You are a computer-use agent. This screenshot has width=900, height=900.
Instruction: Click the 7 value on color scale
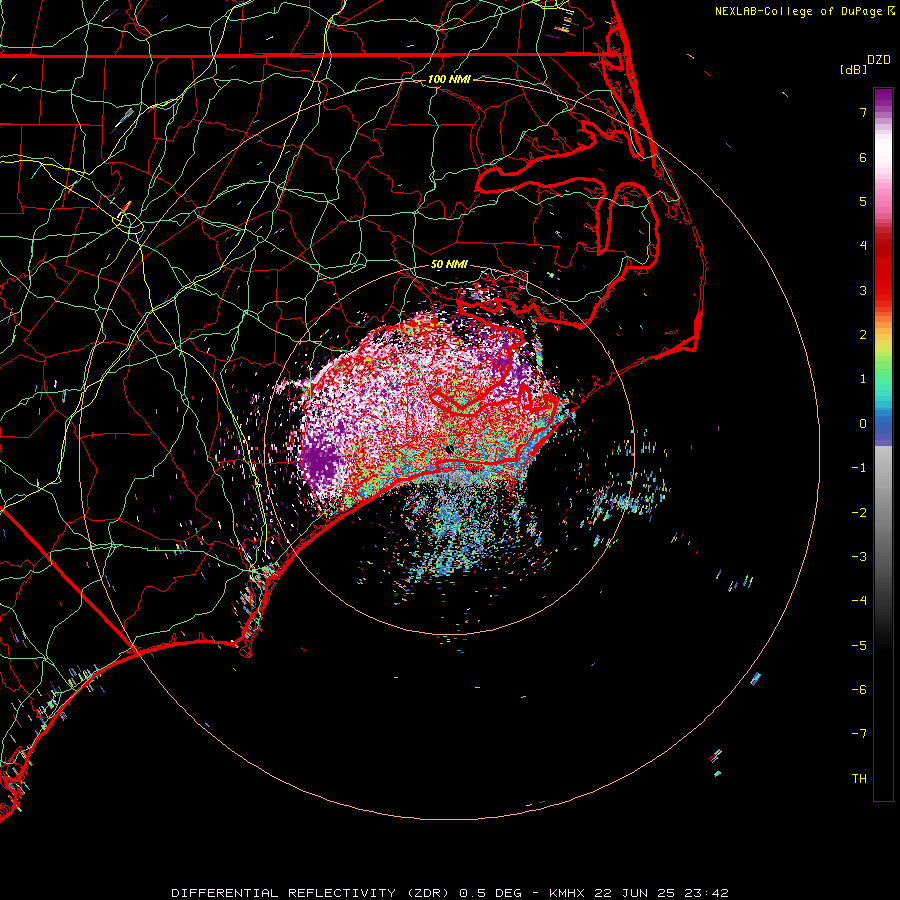[863, 112]
